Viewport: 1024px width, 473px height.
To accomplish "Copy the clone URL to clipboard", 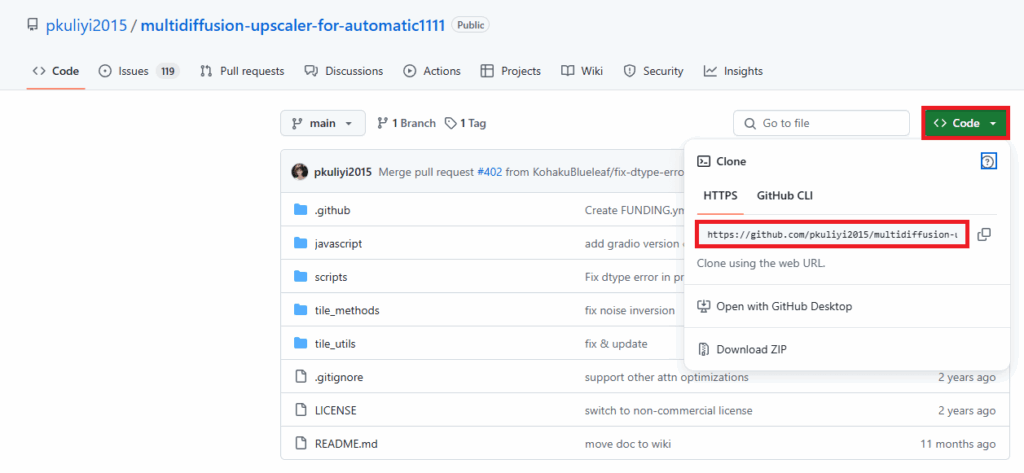I will coord(984,235).
